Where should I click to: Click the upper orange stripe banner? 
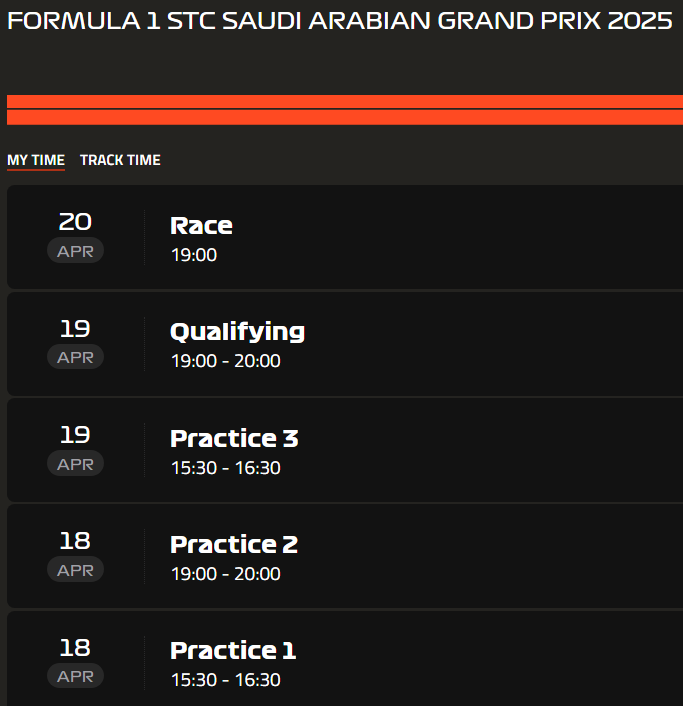[345, 101]
